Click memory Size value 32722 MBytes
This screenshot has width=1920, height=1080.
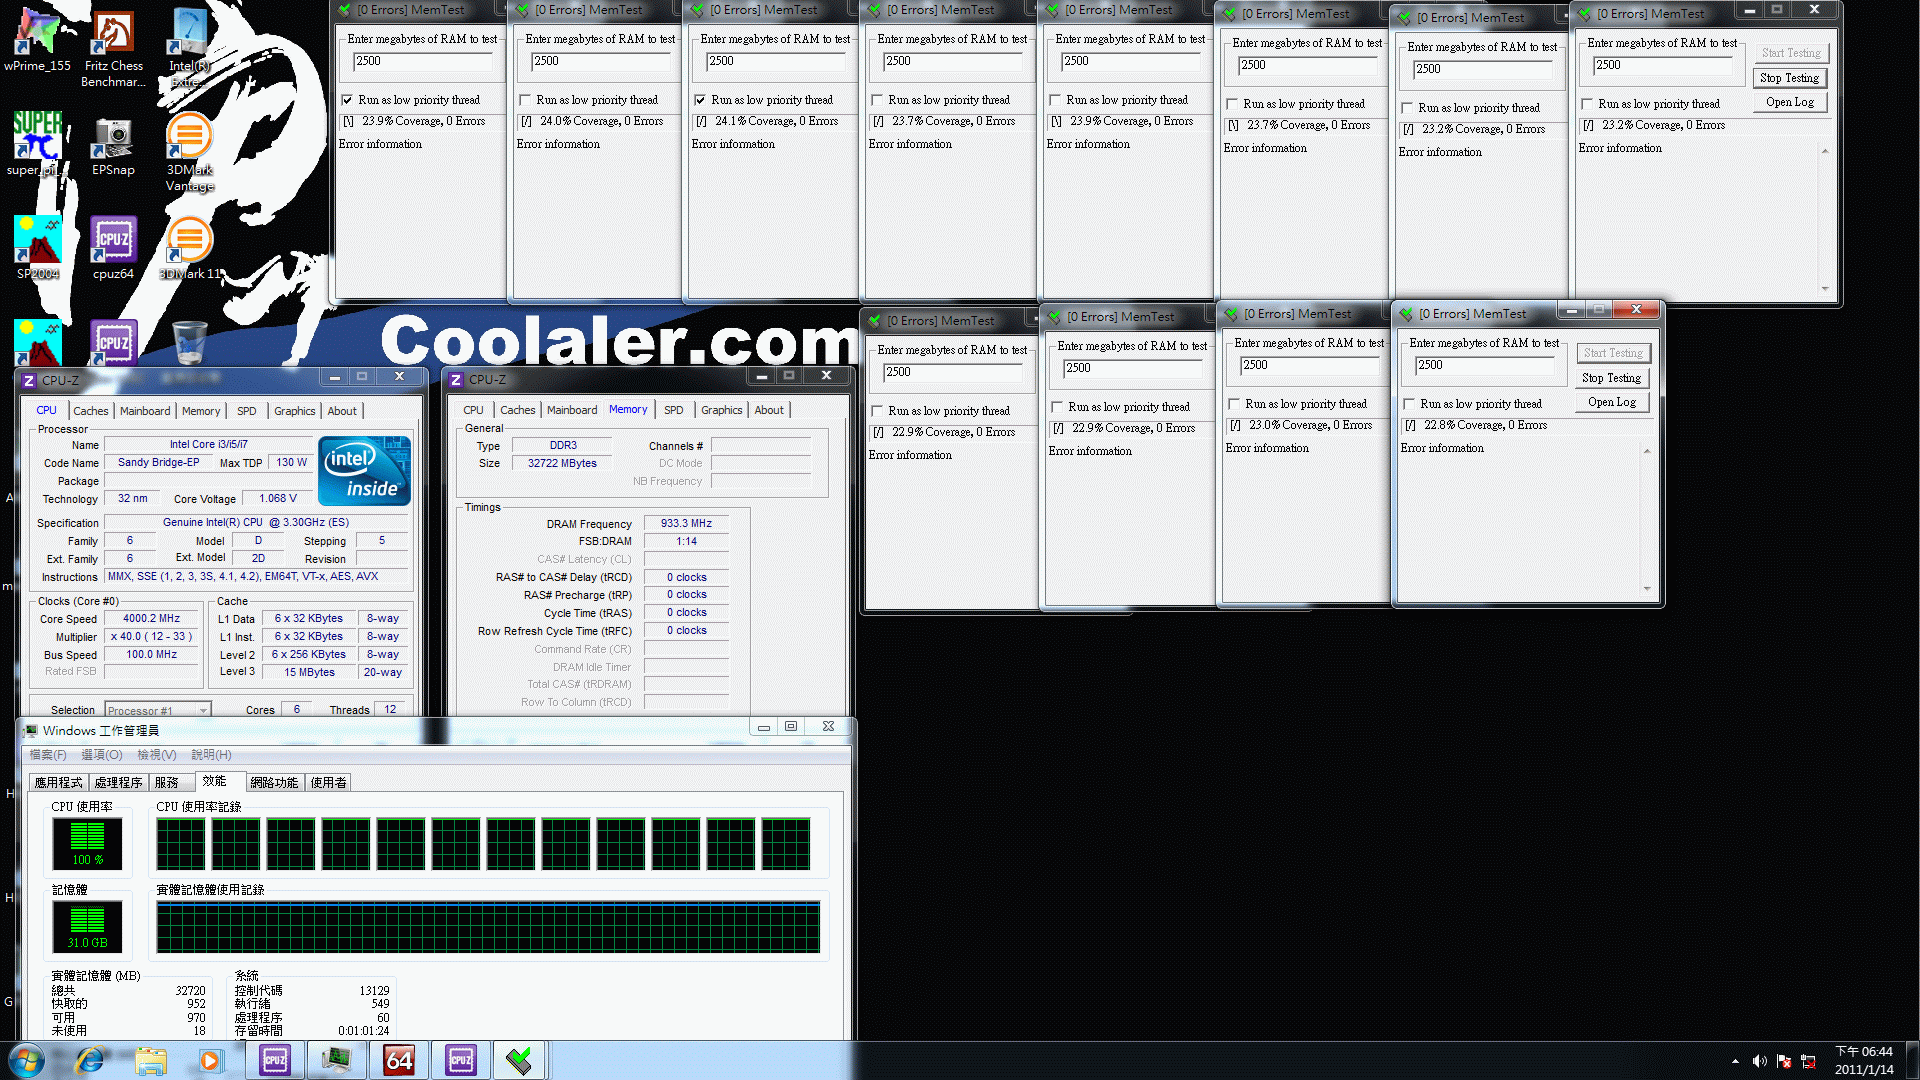click(x=562, y=464)
